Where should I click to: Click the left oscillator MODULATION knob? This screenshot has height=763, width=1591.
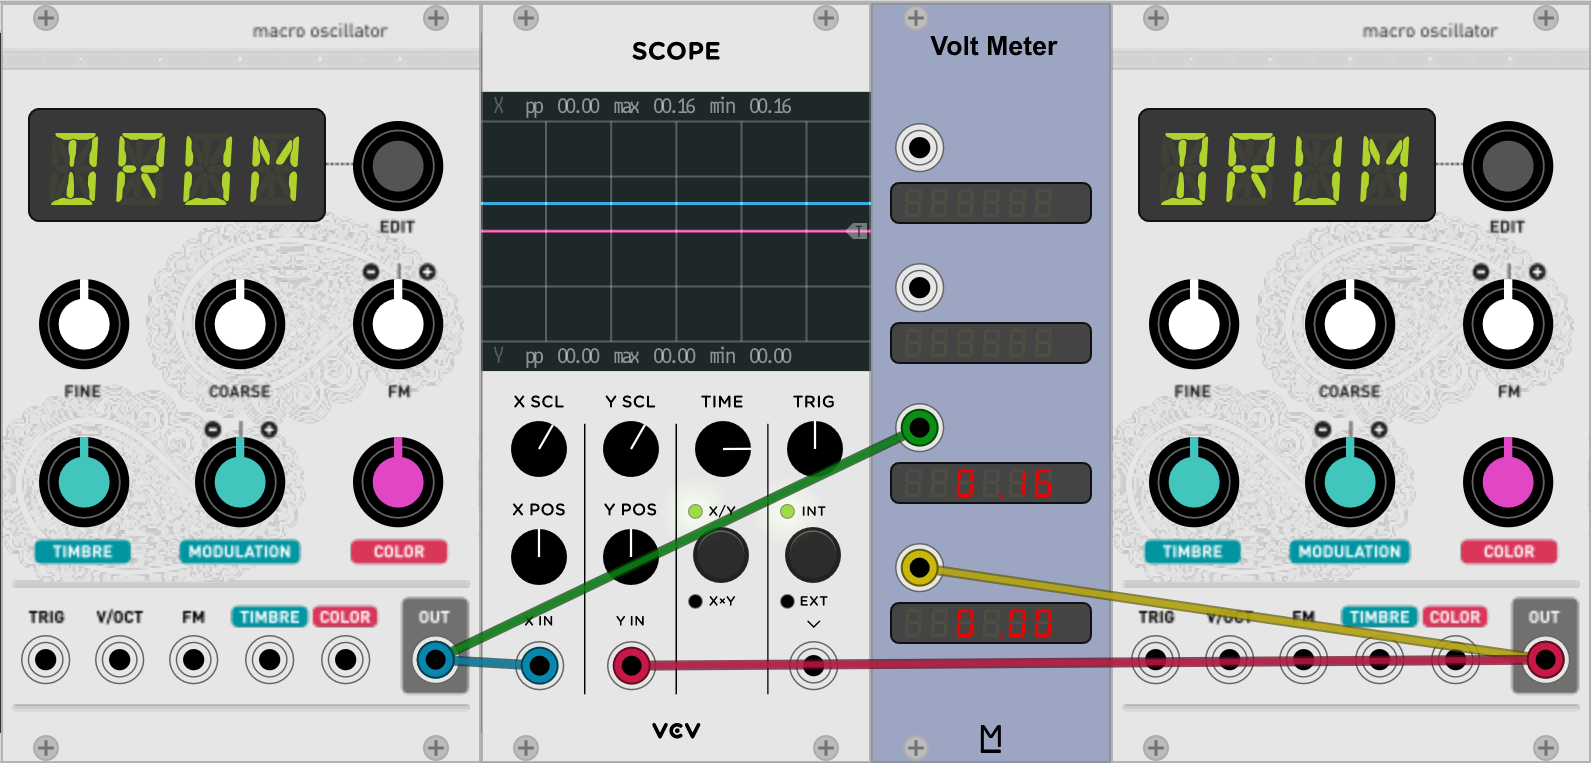[240, 482]
